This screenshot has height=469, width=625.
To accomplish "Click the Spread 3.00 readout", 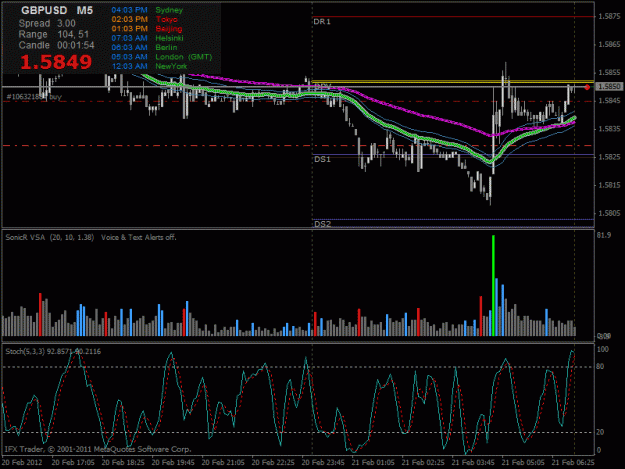I will 47,24.
